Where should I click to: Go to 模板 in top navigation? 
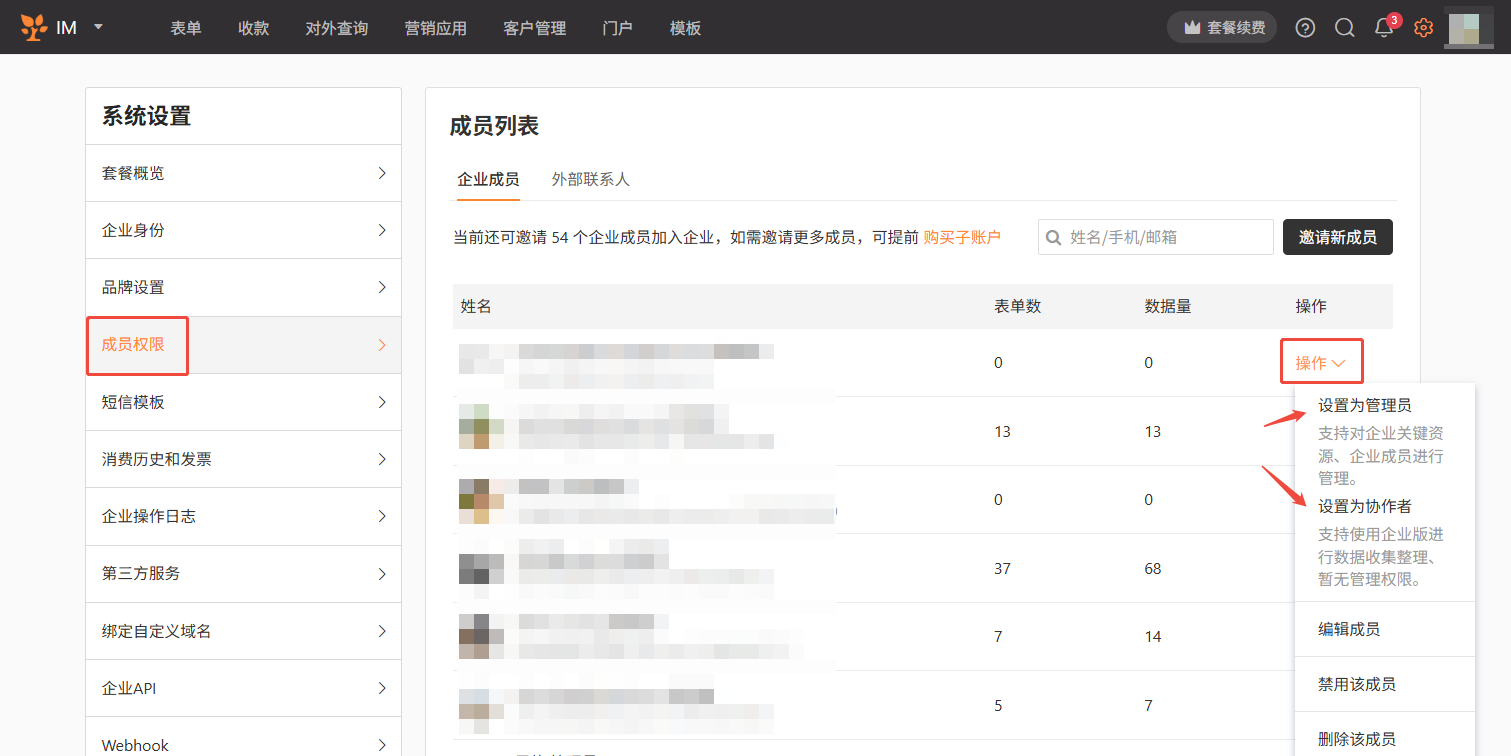pos(686,28)
